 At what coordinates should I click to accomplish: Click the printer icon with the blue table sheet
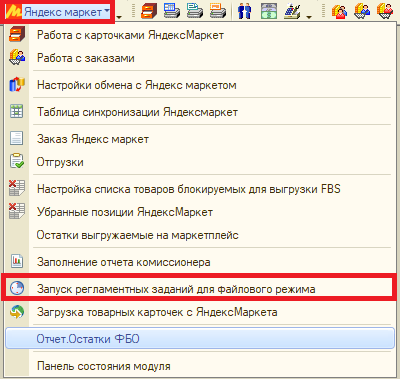172,11
